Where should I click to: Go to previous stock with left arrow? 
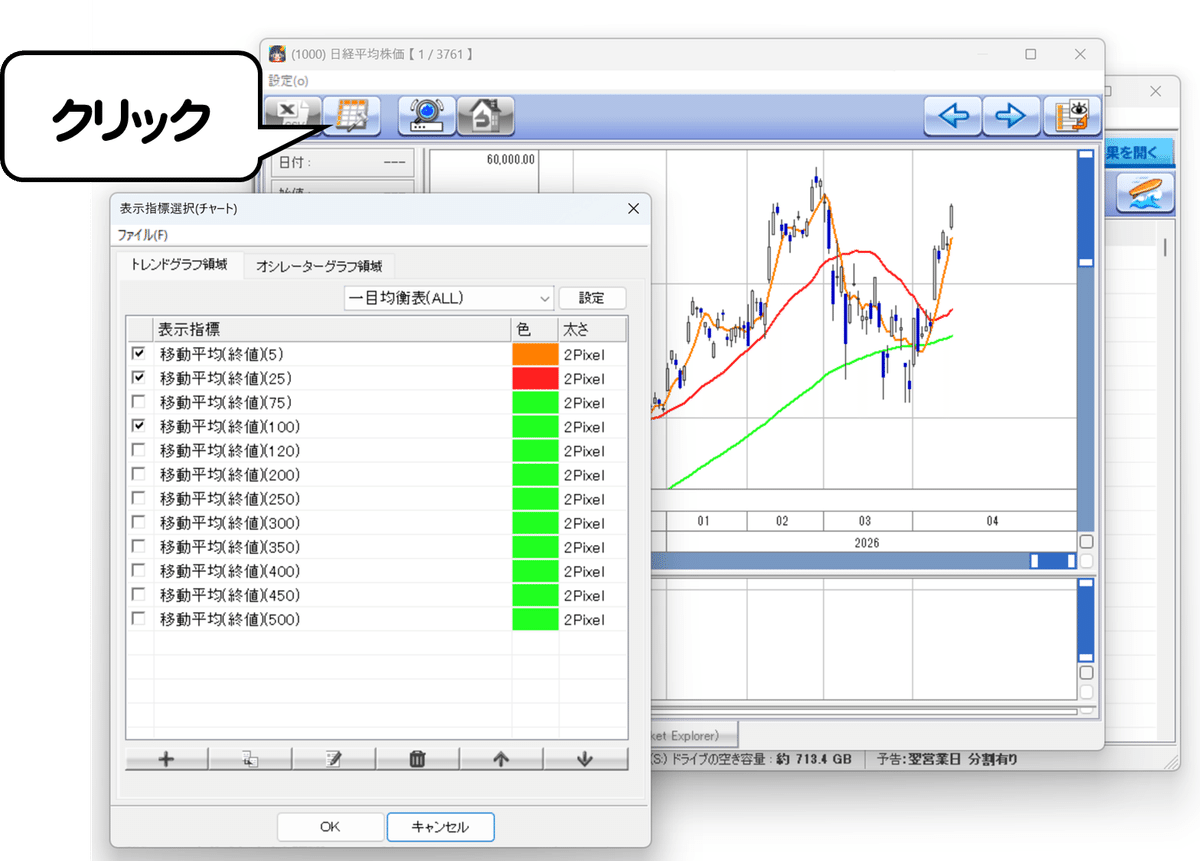(x=952, y=116)
